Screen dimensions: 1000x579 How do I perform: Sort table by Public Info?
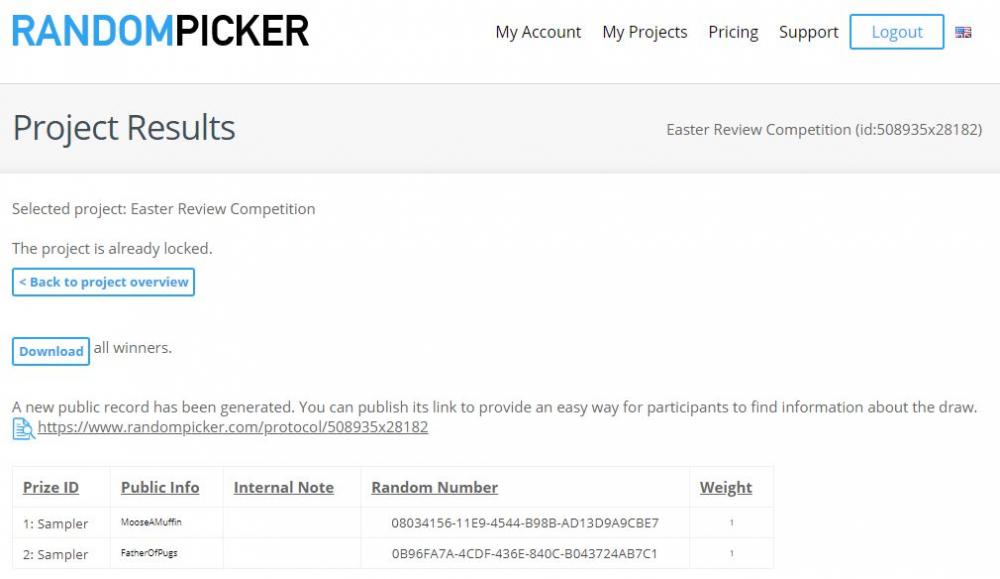pyautogui.click(x=160, y=487)
